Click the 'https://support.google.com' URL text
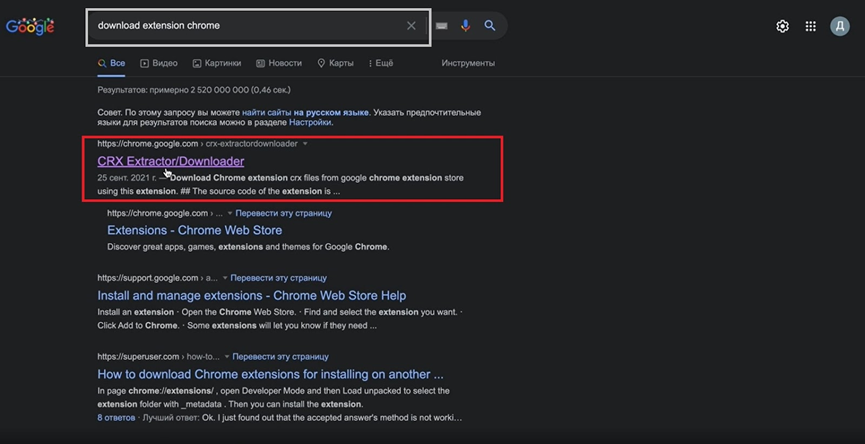The width and height of the screenshot is (865, 444). pos(148,278)
